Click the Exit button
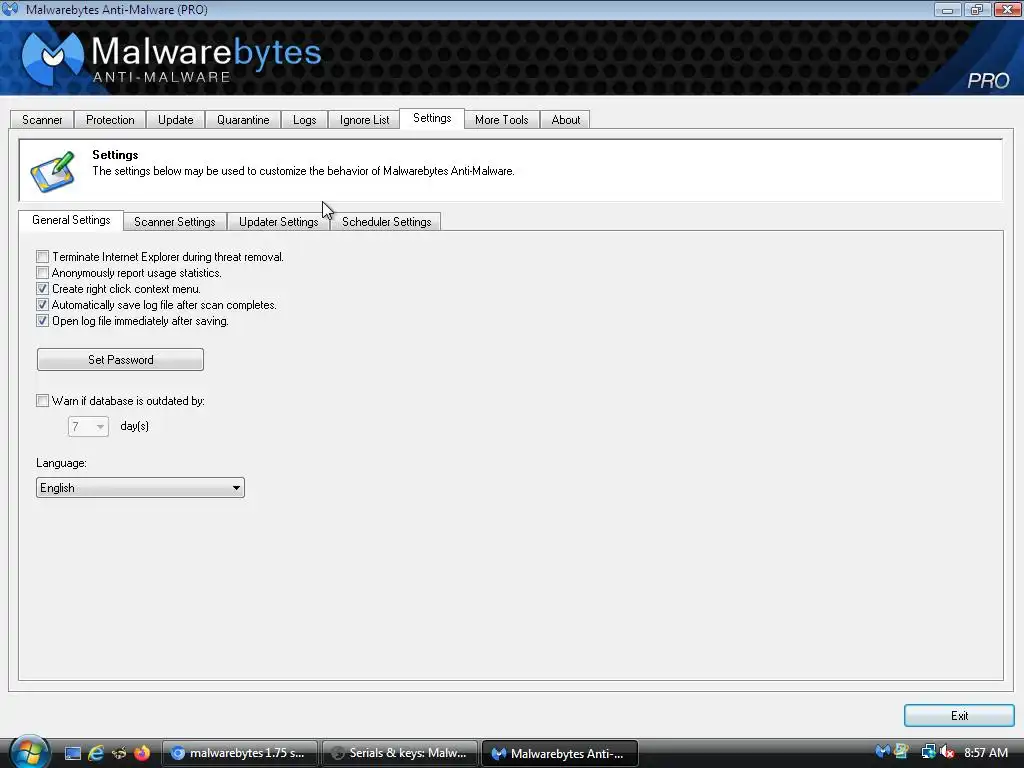1024x768 pixels. 959,716
